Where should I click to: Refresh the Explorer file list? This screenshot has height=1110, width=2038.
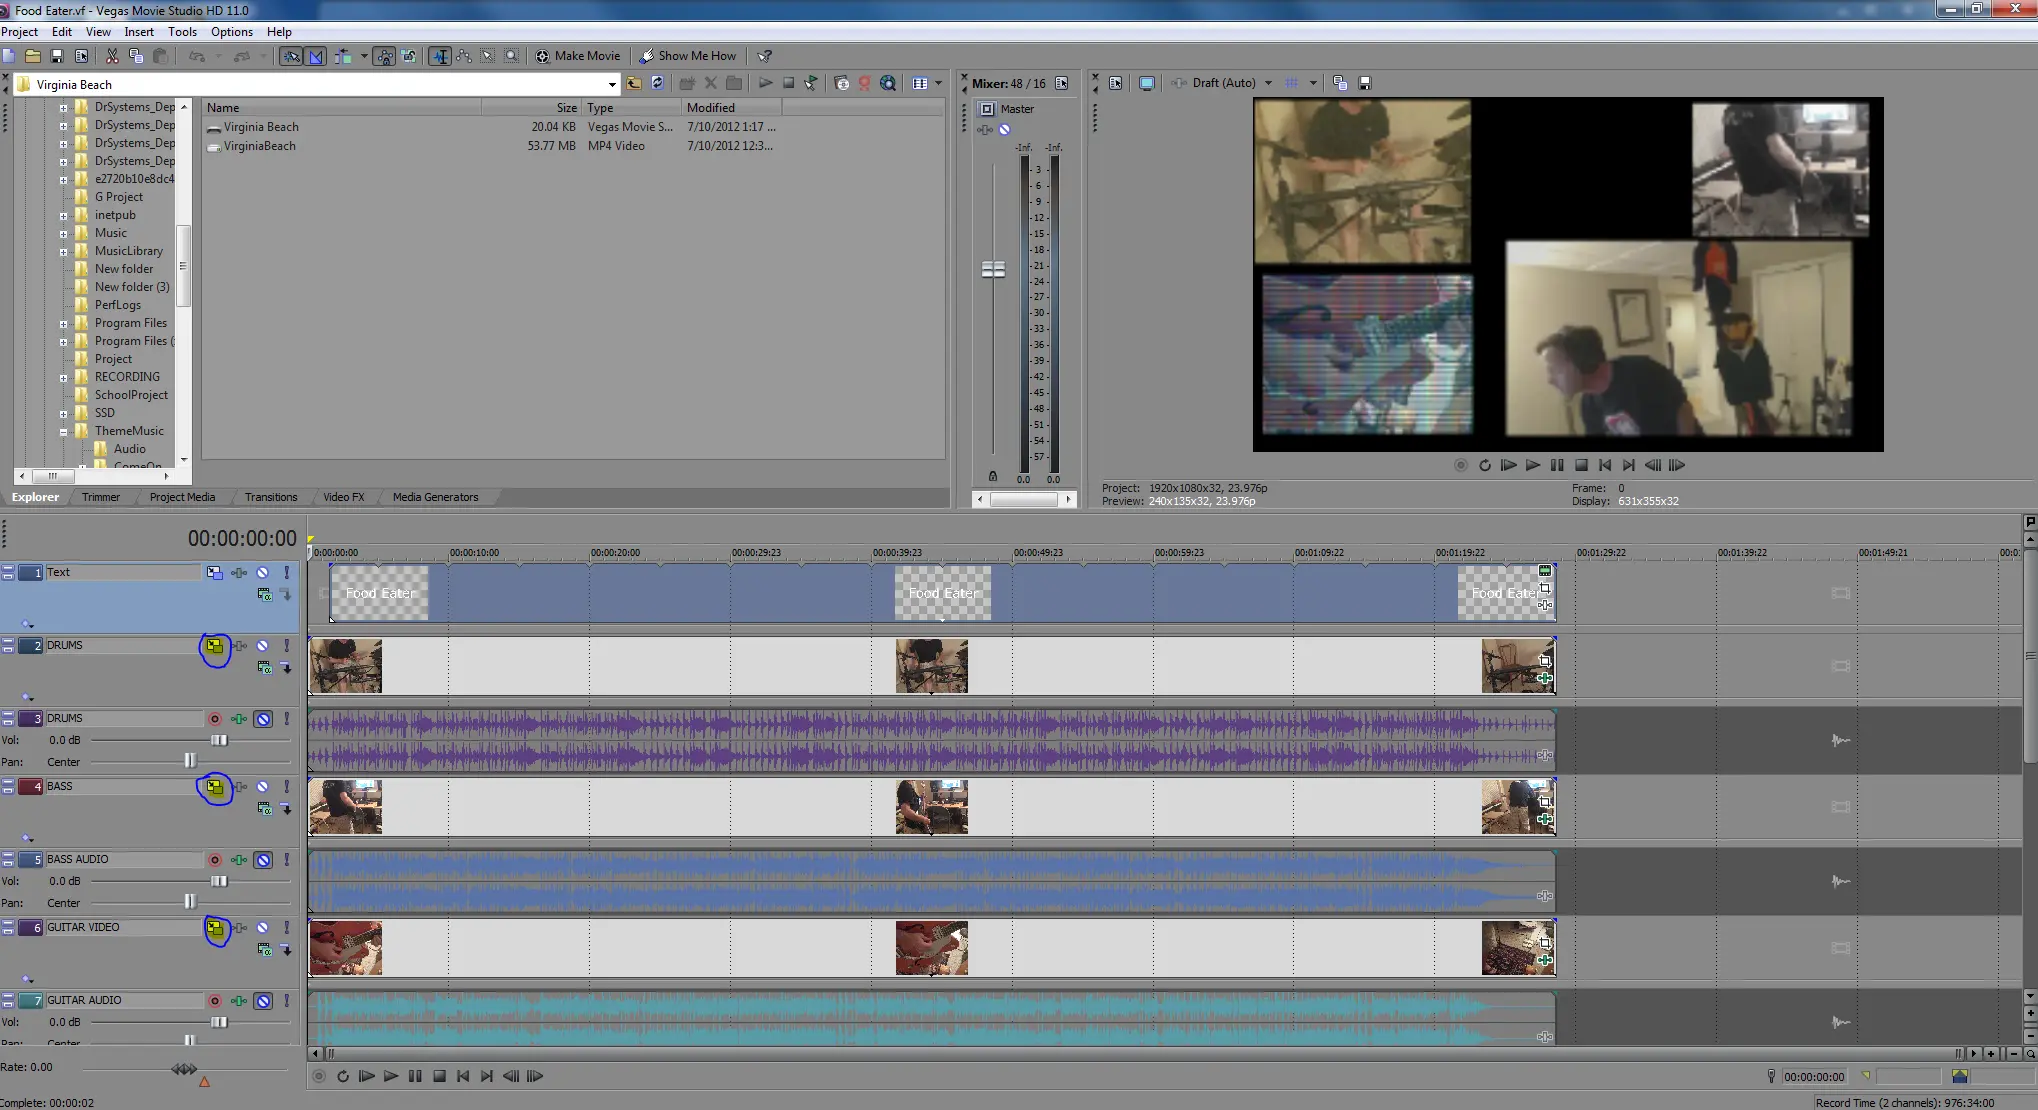(x=657, y=83)
